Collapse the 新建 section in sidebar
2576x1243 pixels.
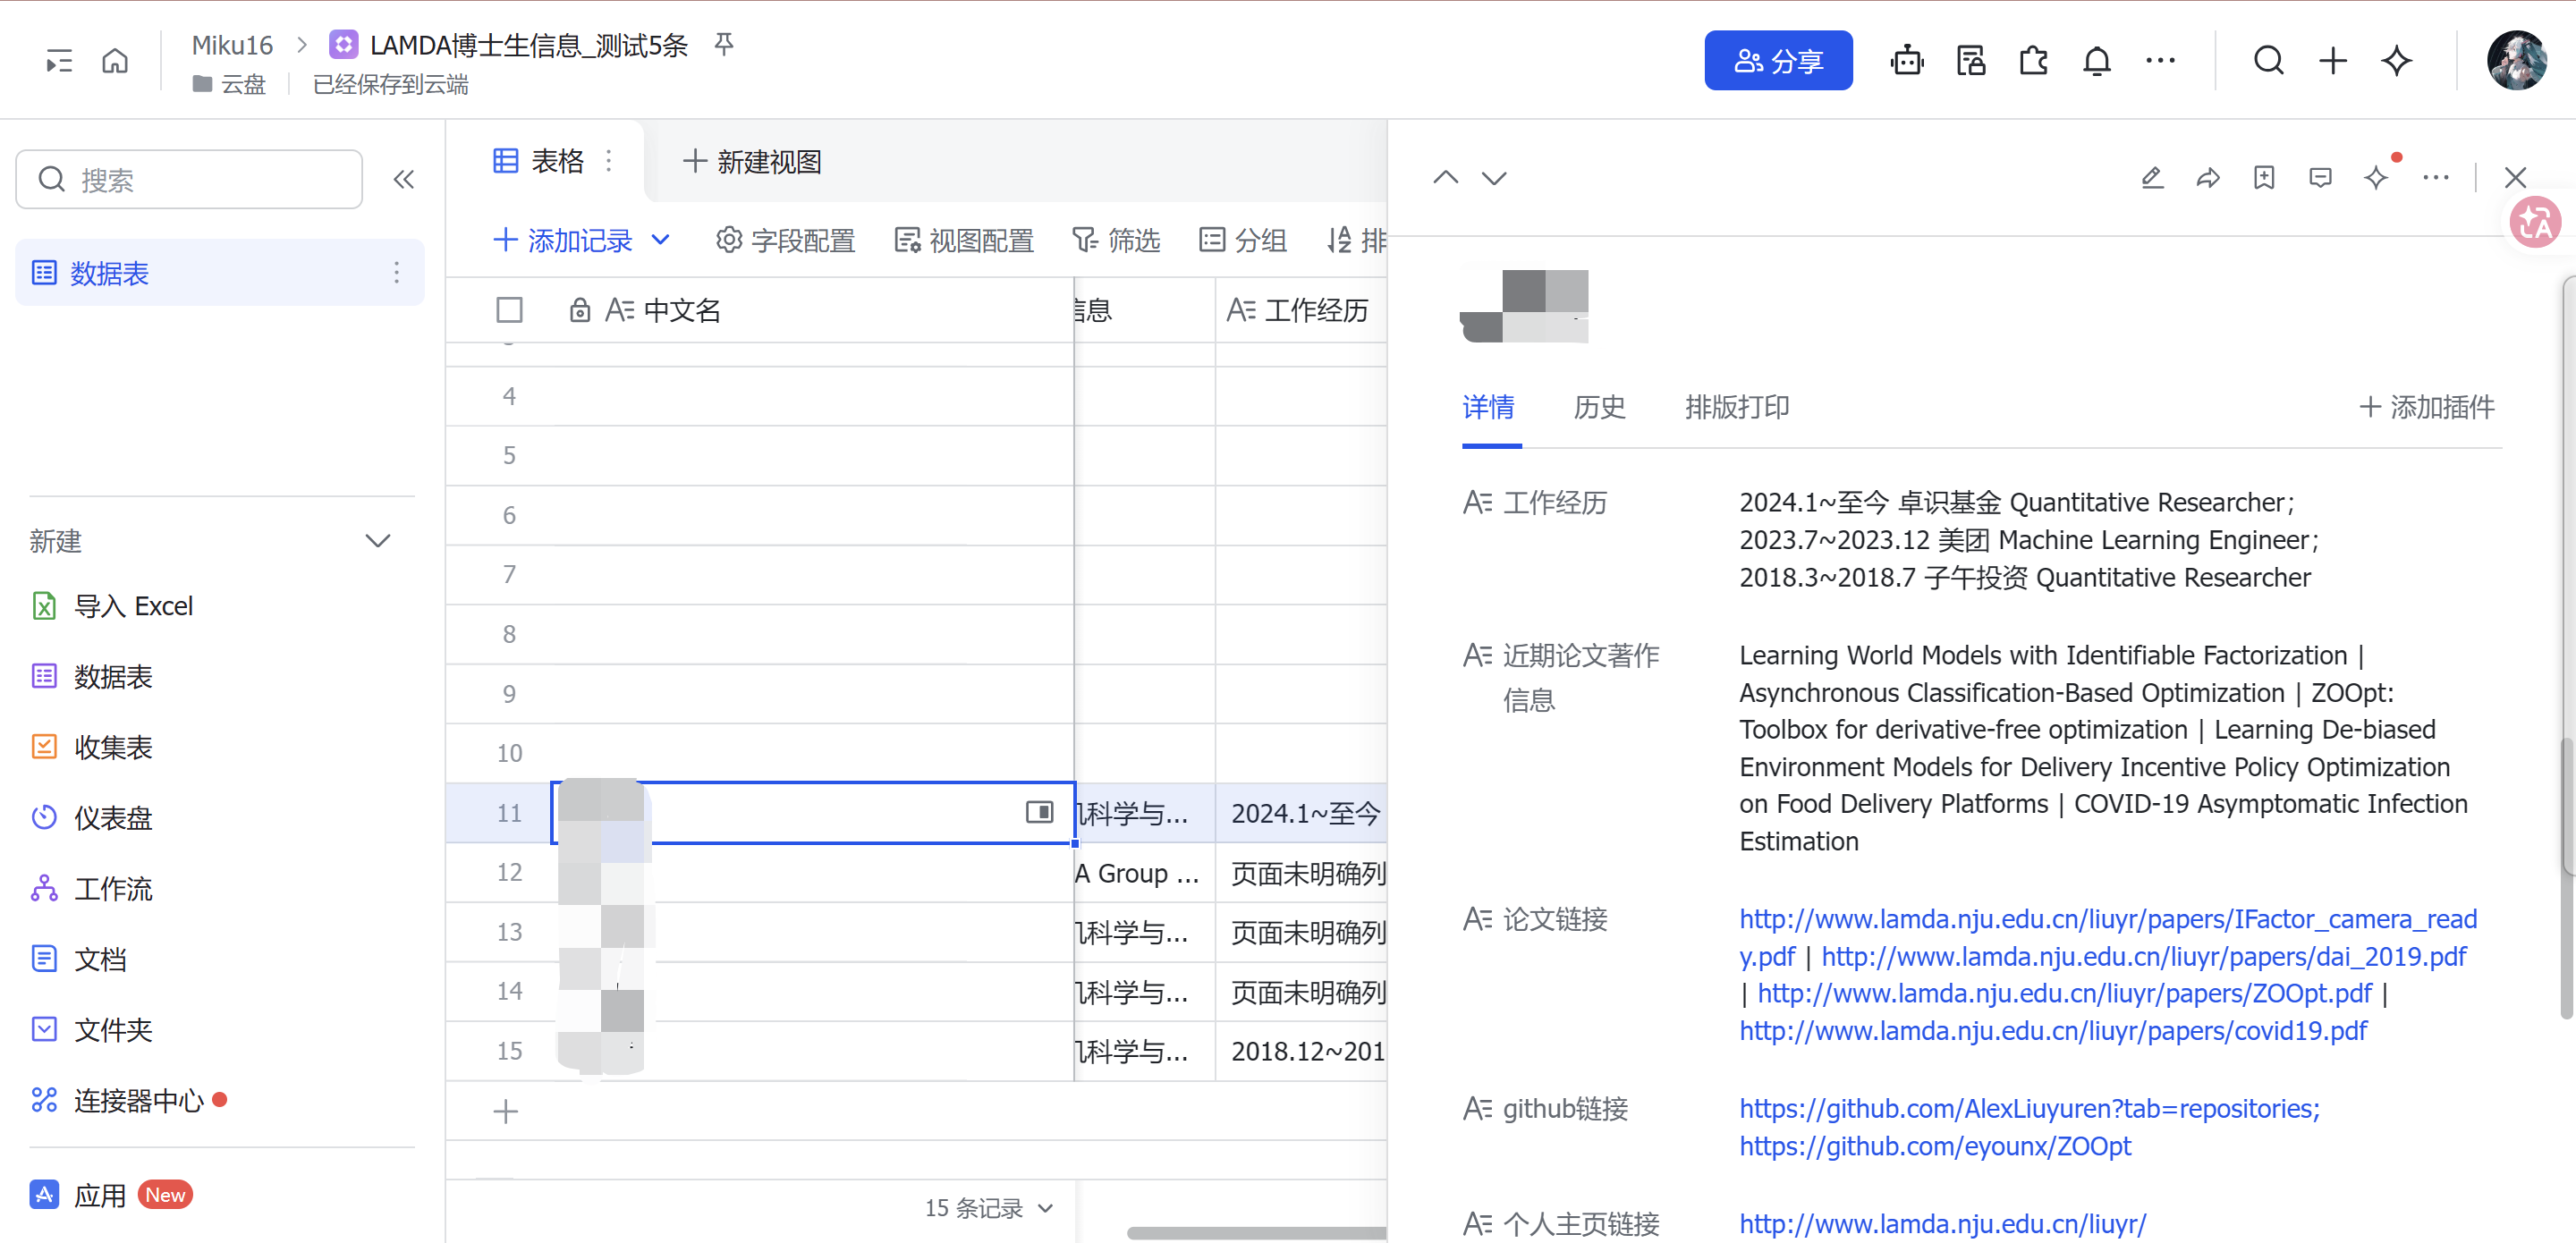tap(377, 541)
